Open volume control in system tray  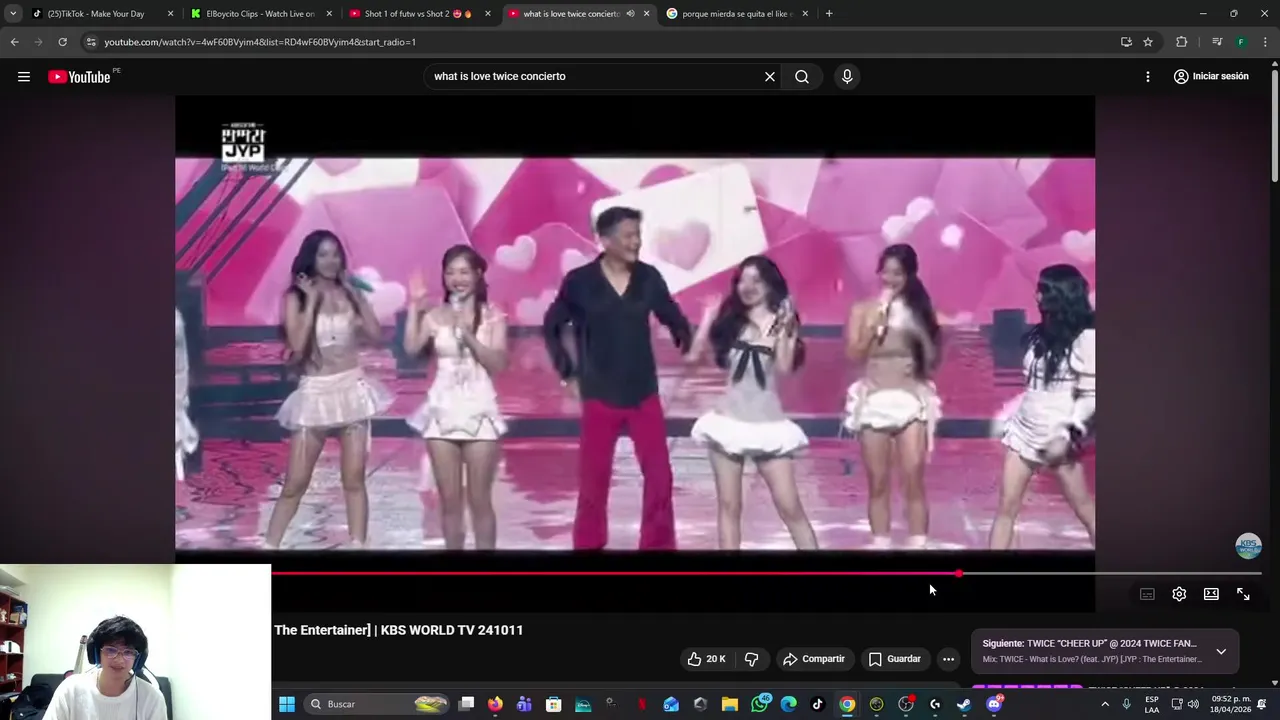coord(1193,704)
